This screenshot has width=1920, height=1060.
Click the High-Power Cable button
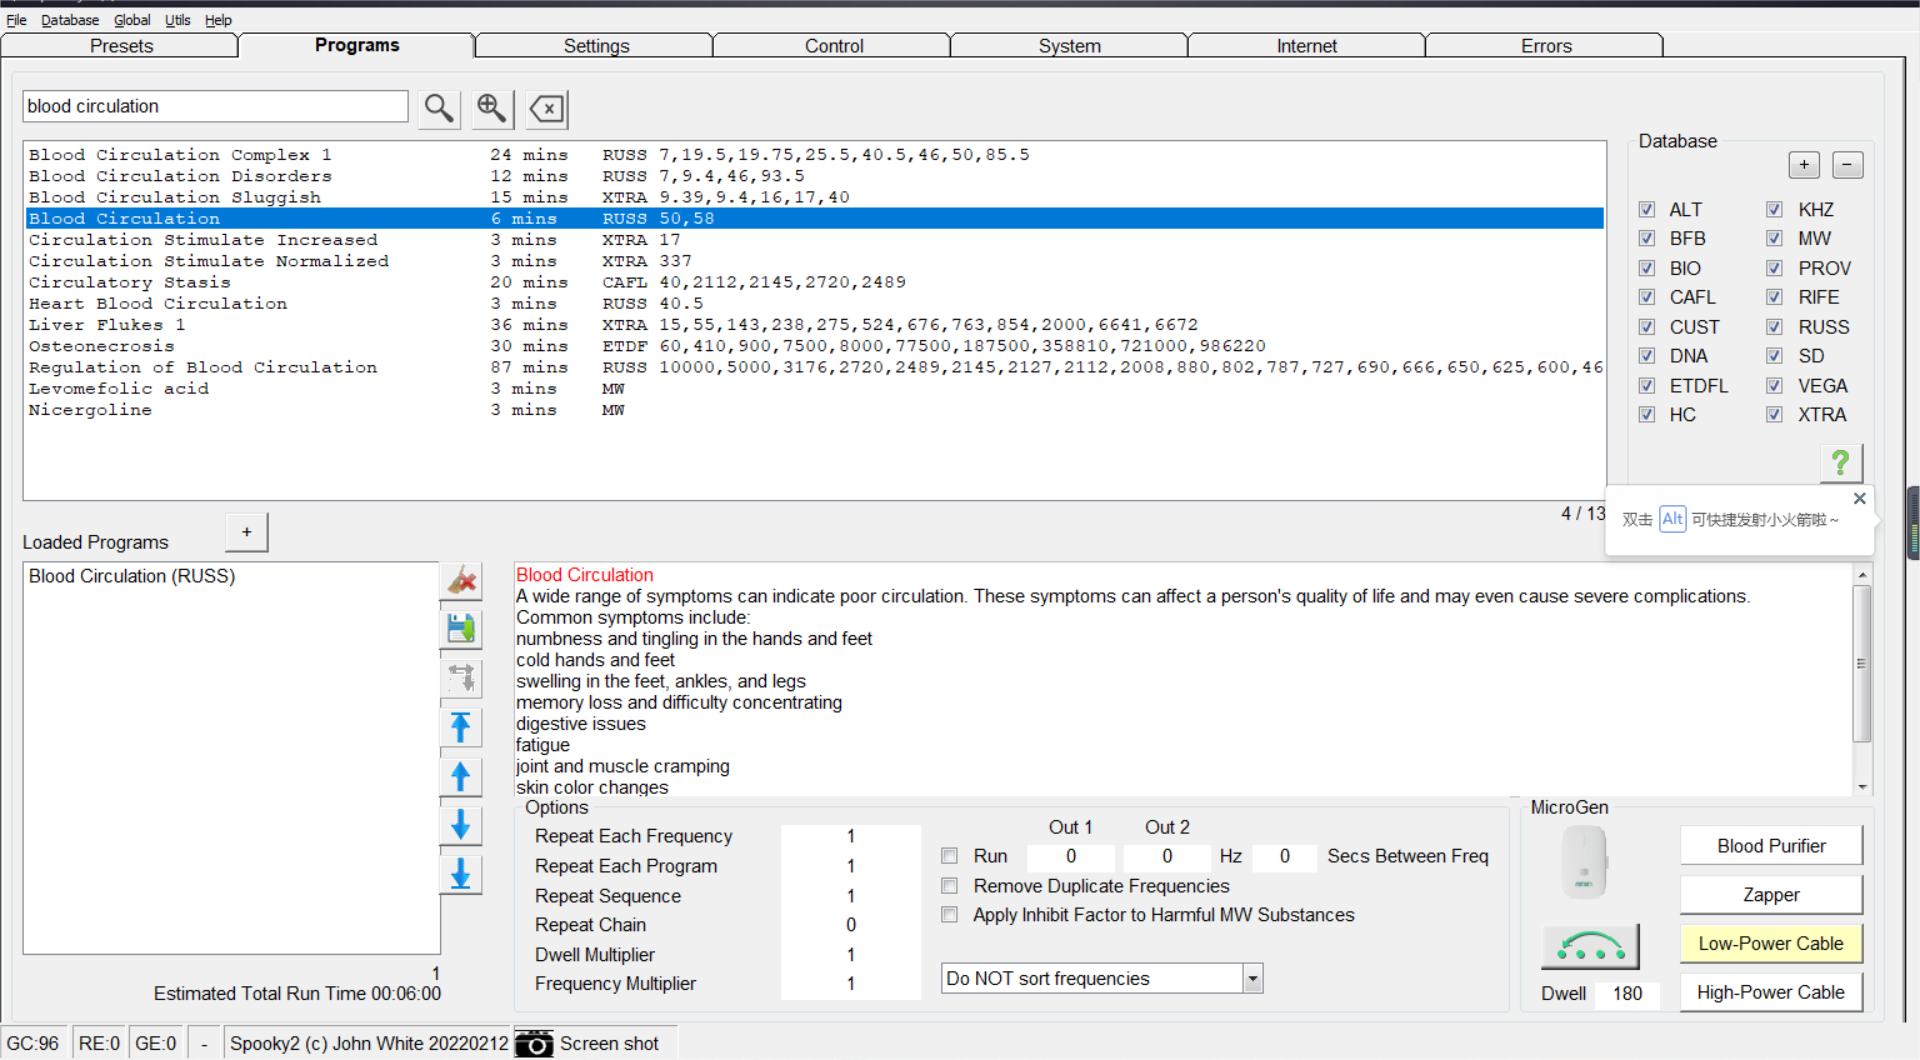1770,992
